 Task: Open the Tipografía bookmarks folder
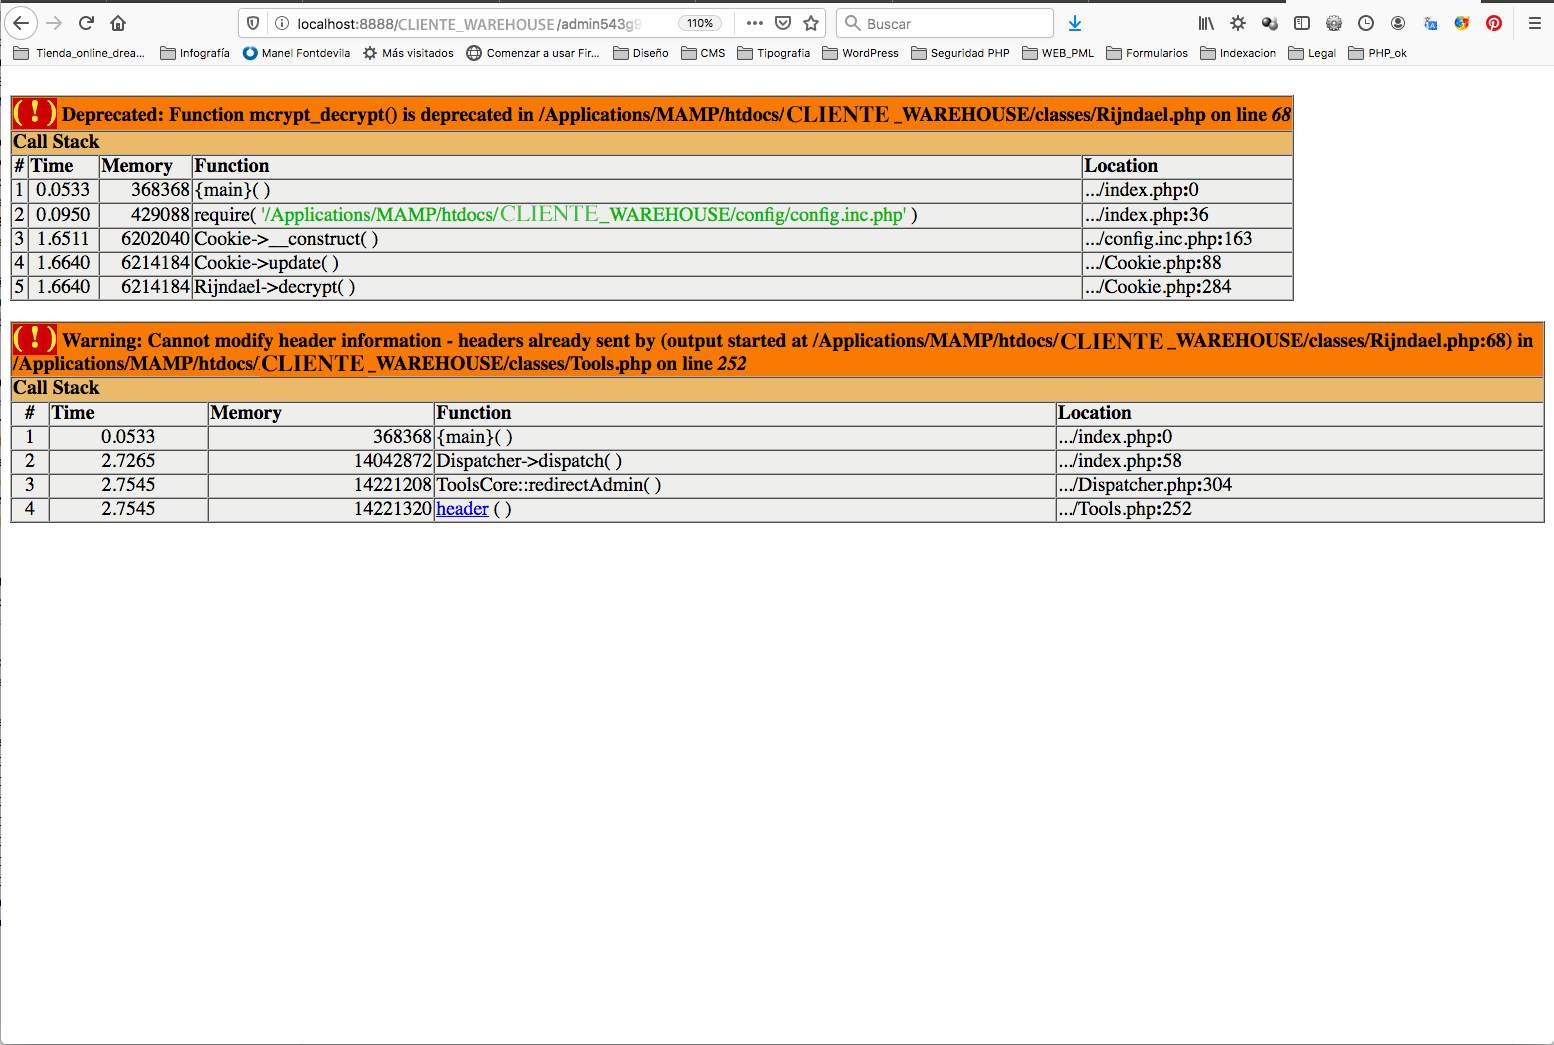(x=774, y=53)
